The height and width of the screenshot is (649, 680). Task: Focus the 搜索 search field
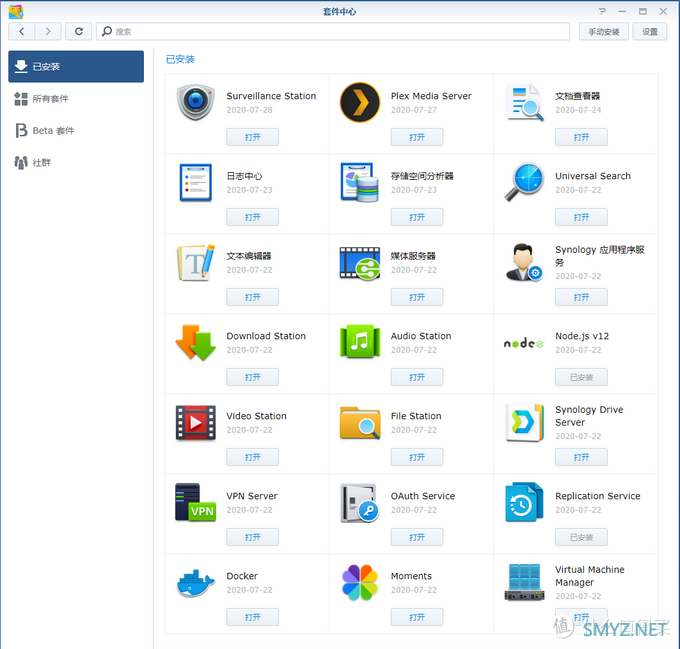(333, 31)
